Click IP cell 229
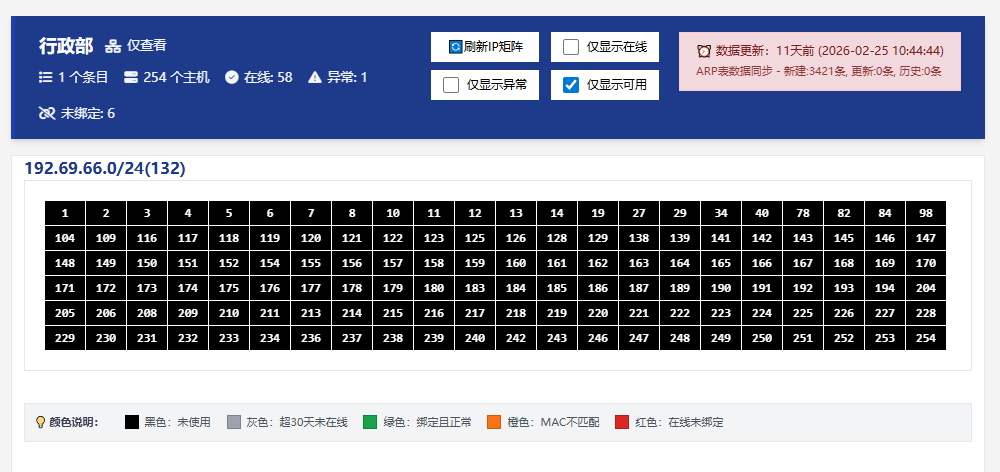The height and width of the screenshot is (472, 1000). pos(65,338)
